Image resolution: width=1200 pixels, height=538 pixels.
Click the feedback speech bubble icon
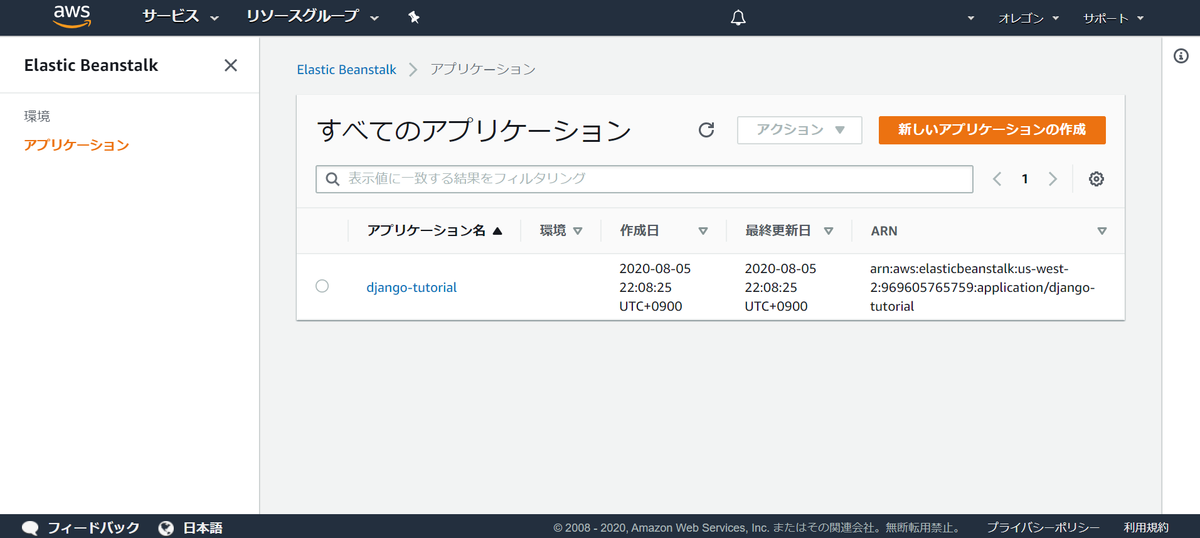30,527
